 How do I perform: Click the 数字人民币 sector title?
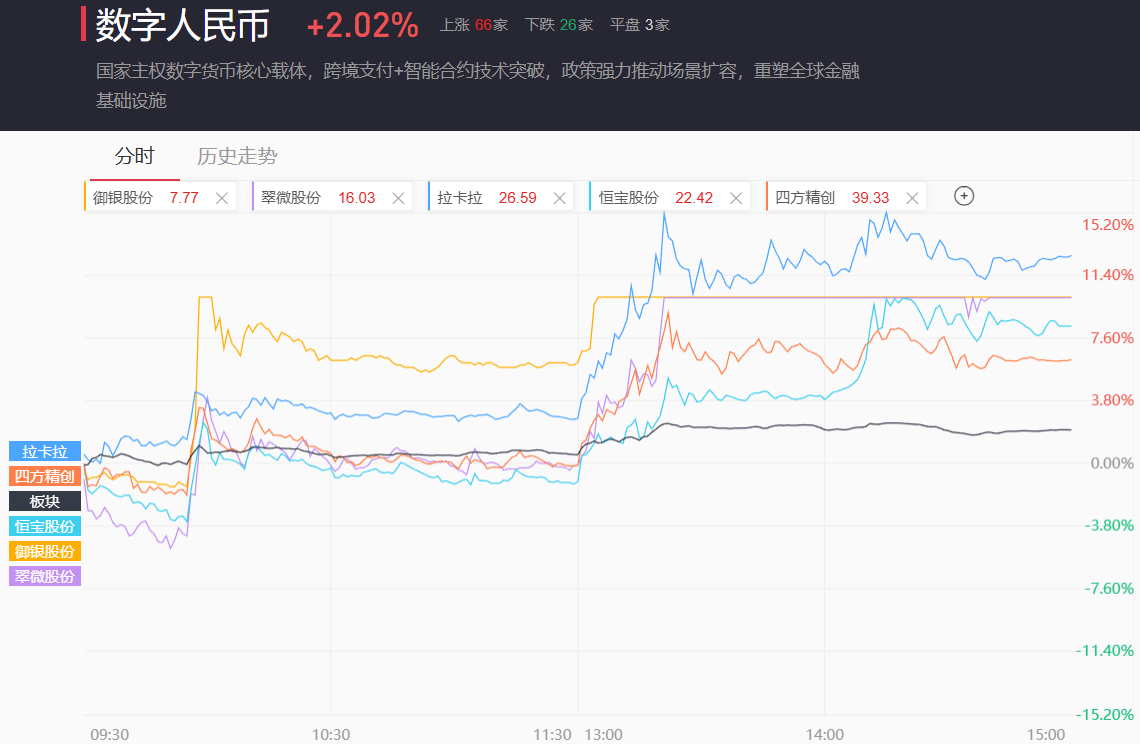pos(183,26)
